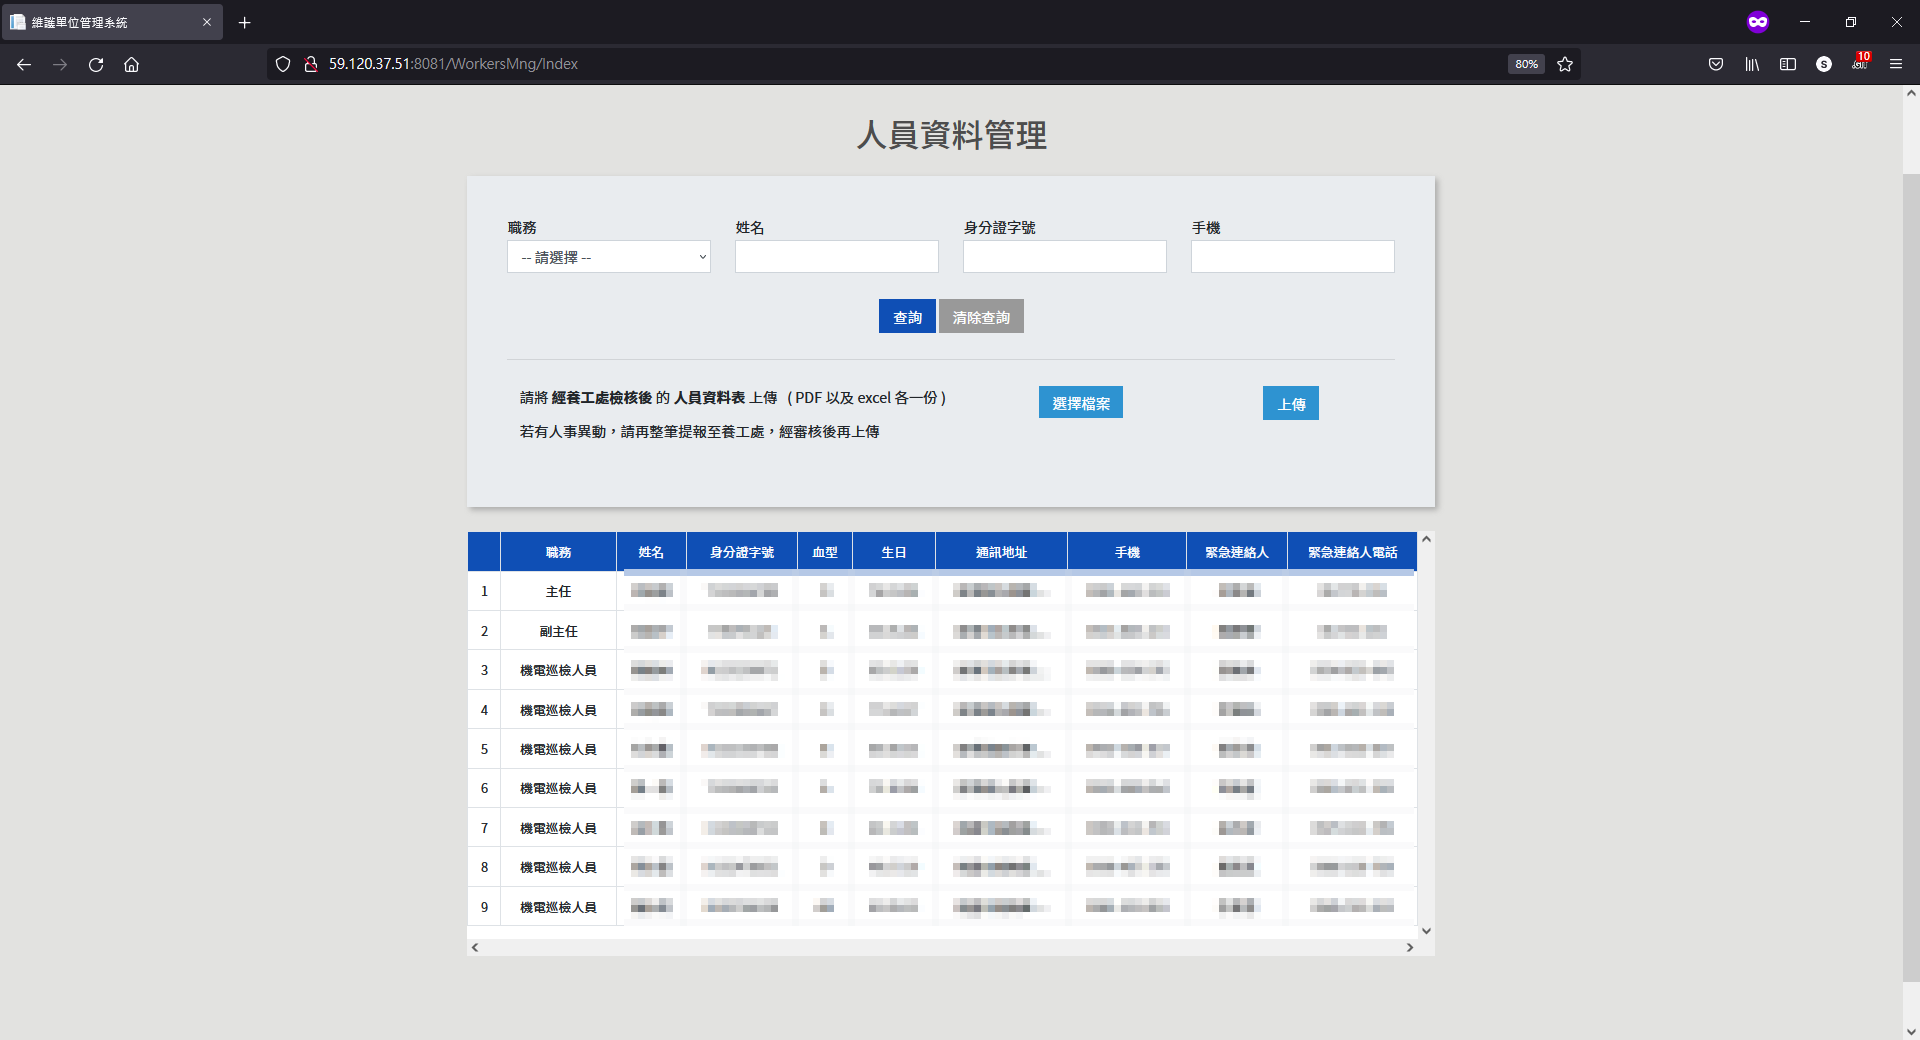Click the 手機 column header in table
This screenshot has height=1040, width=1920.
click(x=1127, y=552)
